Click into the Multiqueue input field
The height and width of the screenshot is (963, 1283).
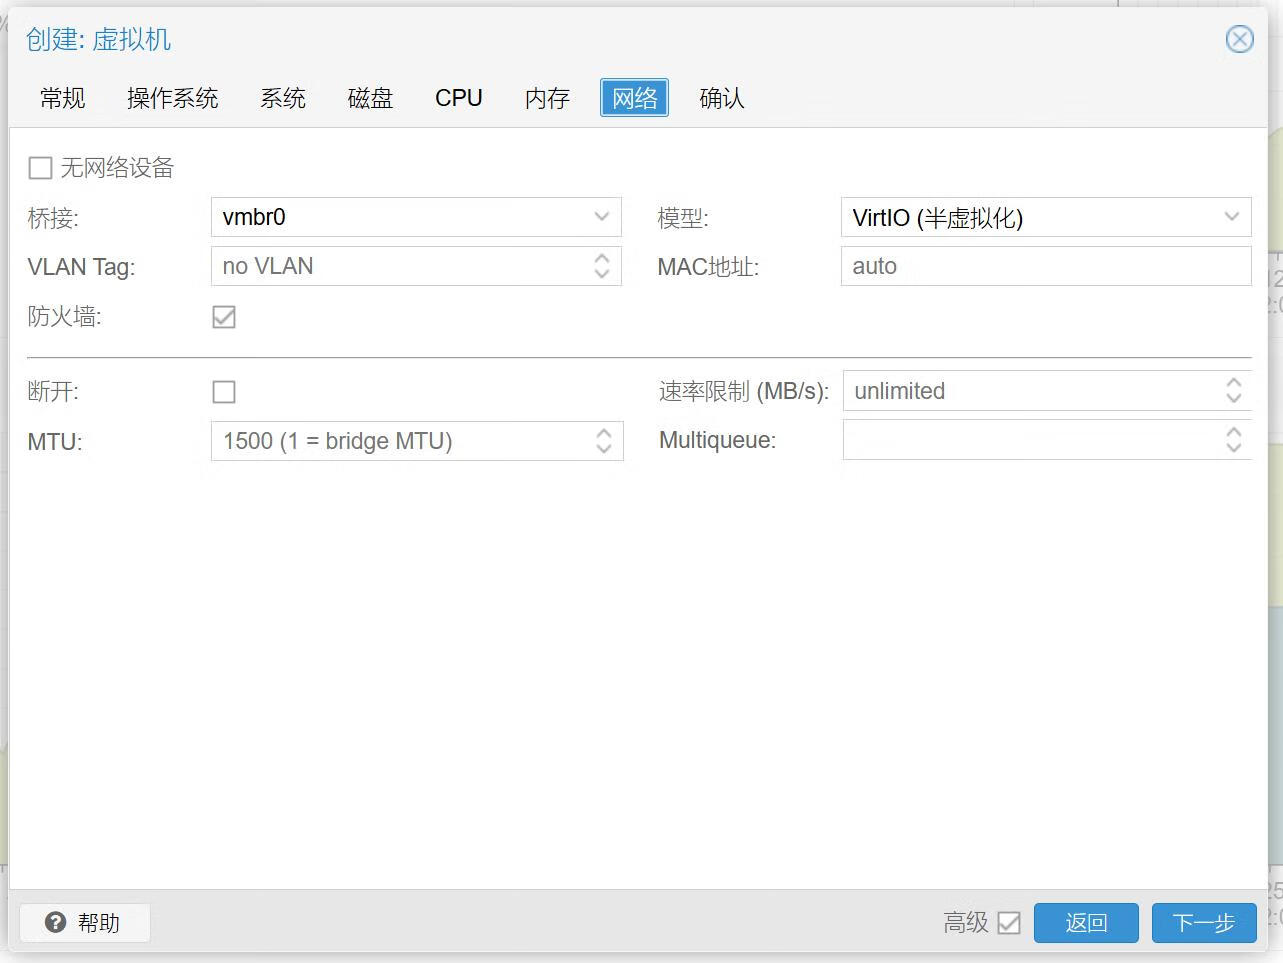point(1030,440)
